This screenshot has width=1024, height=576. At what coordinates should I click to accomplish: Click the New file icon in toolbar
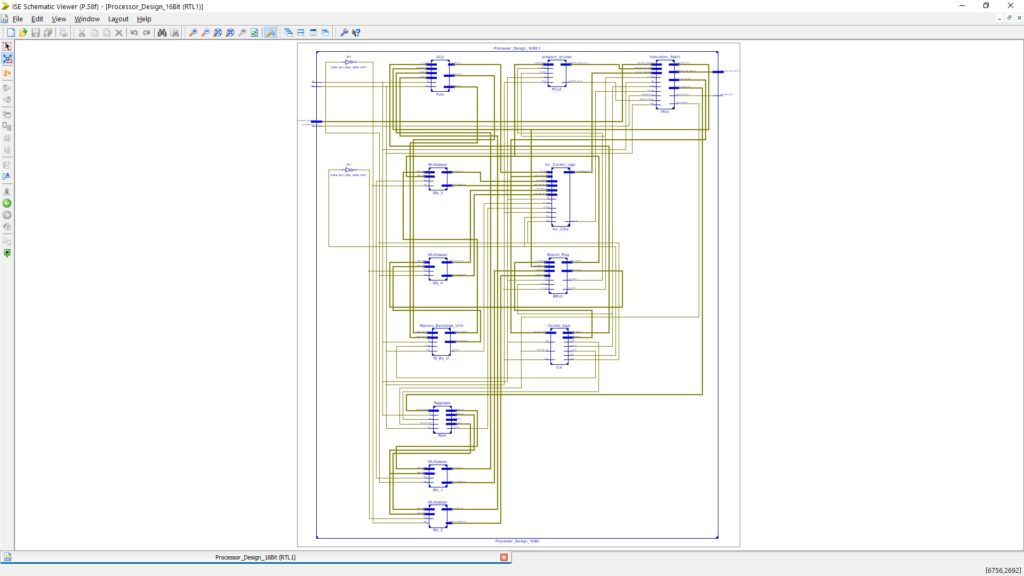[x=11, y=33]
